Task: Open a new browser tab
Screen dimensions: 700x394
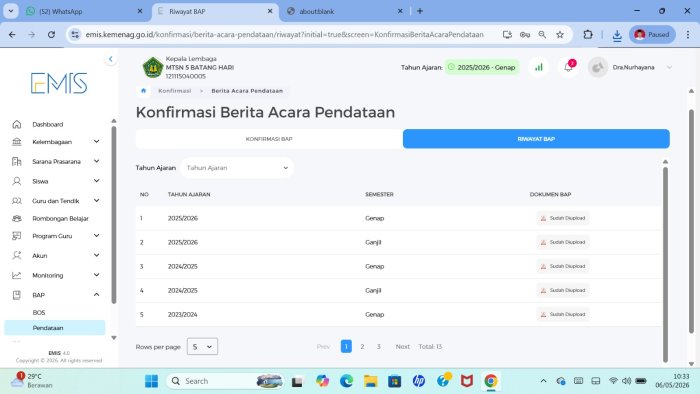Action: pos(420,12)
